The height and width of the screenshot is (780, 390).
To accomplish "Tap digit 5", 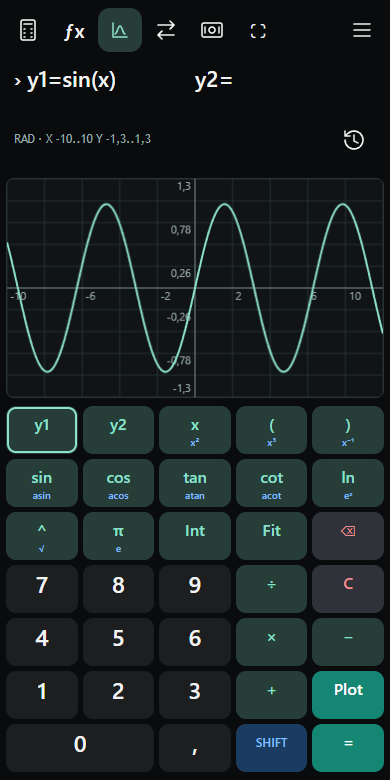I will 118,642.
